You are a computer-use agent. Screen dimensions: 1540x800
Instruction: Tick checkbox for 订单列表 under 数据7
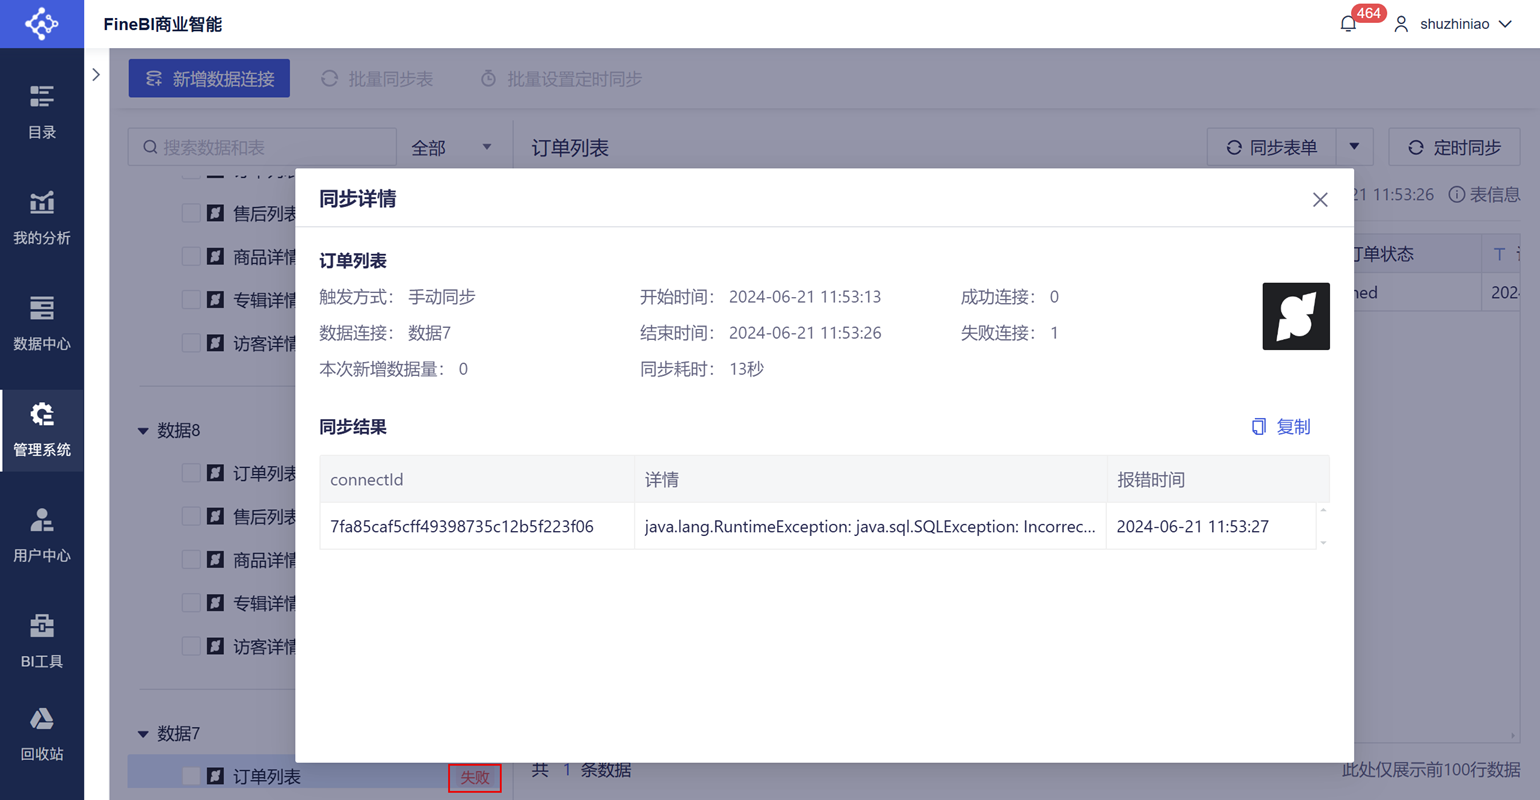pyautogui.click(x=191, y=776)
